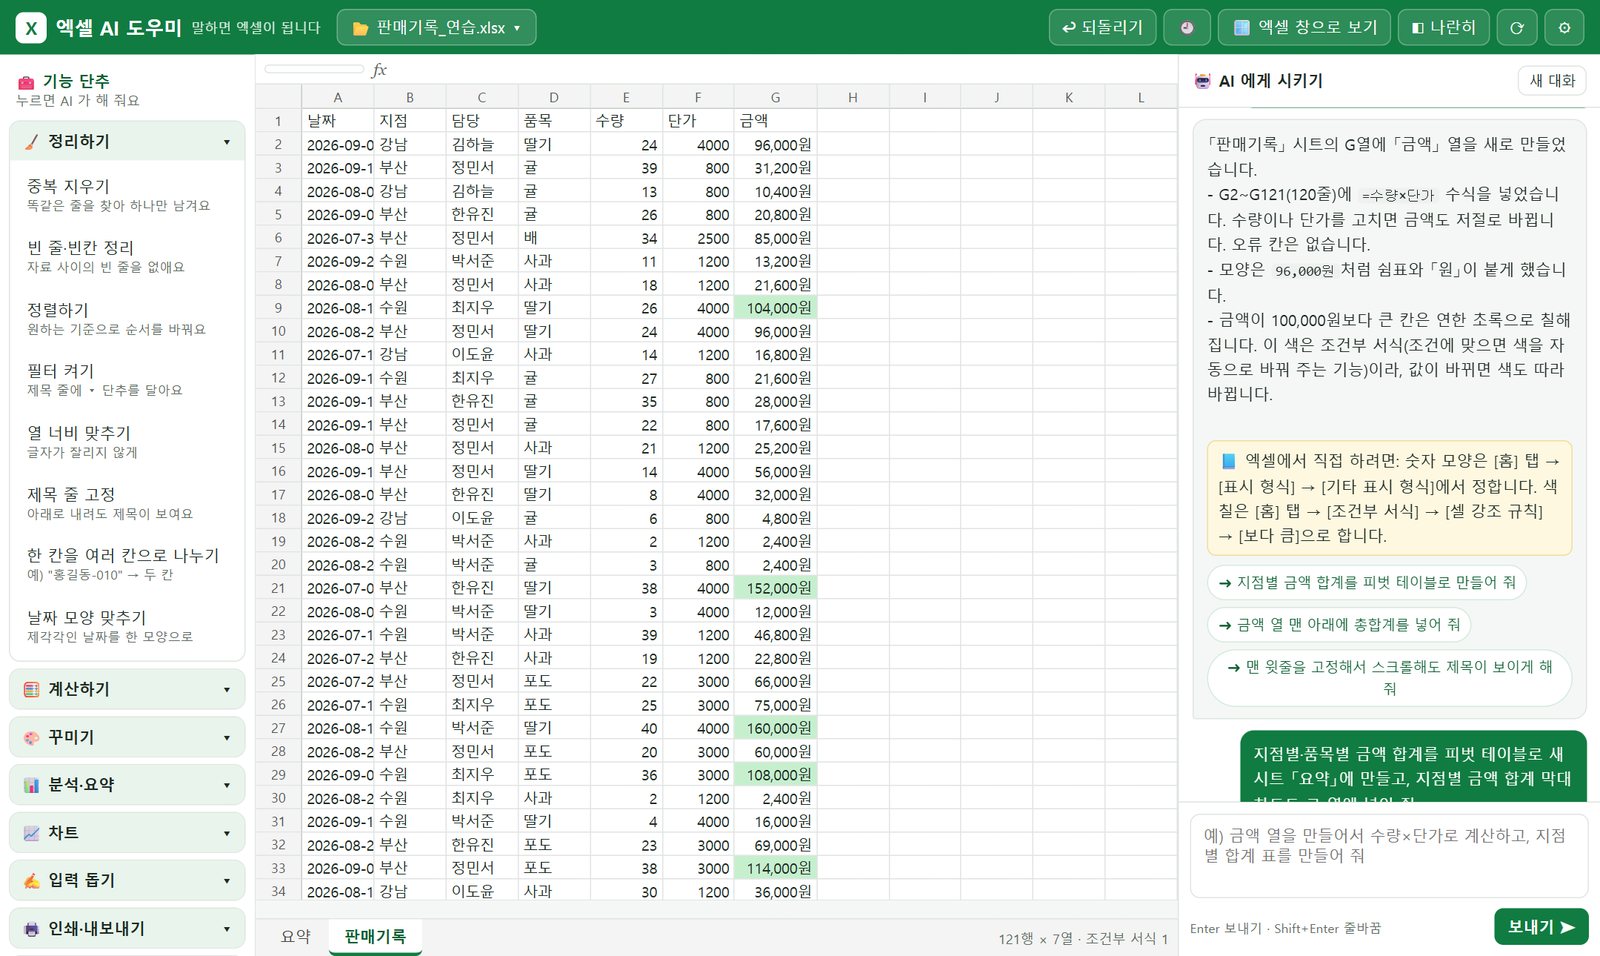Expand the 계산하기 section
Screen dimensions: 1600x956
(x=127, y=689)
